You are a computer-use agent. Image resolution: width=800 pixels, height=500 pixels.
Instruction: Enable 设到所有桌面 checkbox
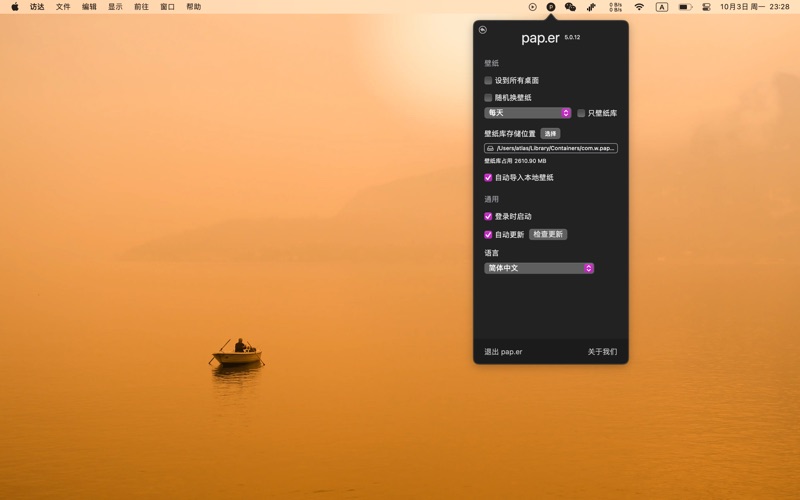(x=488, y=80)
